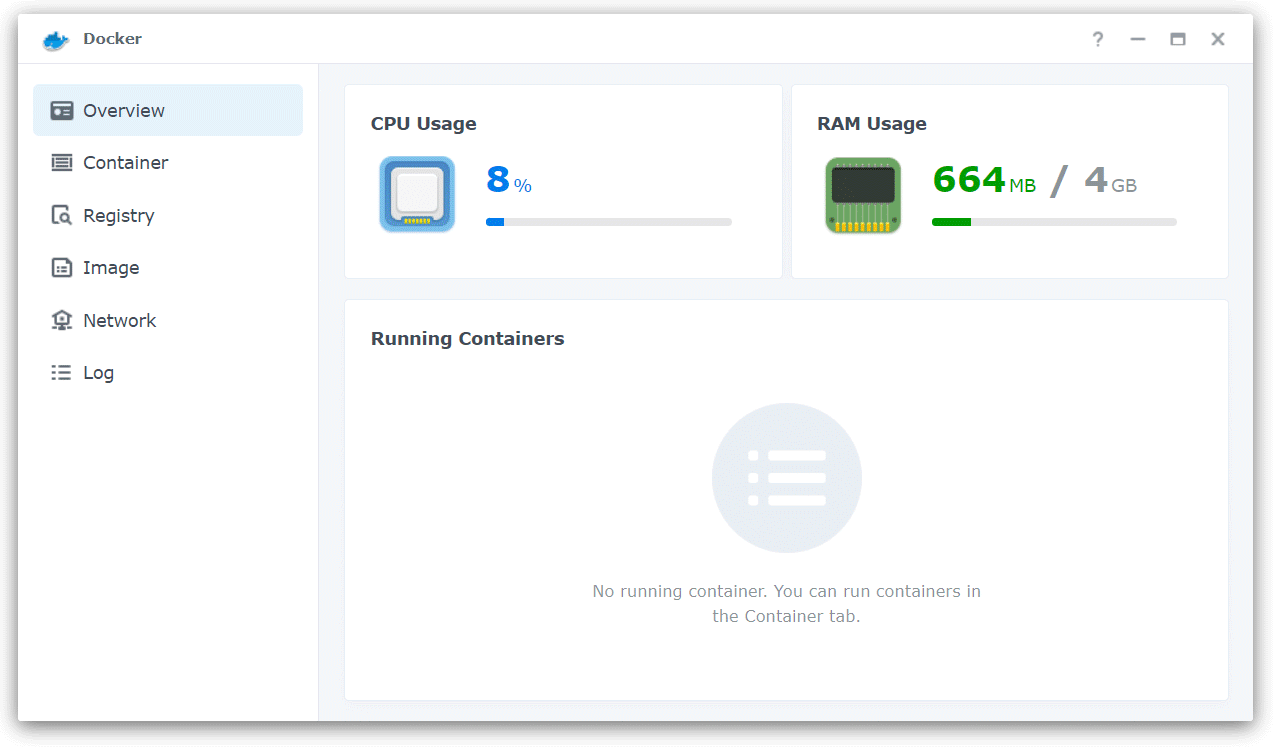
Task: Click the RAM usage progress bar
Action: click(1054, 222)
